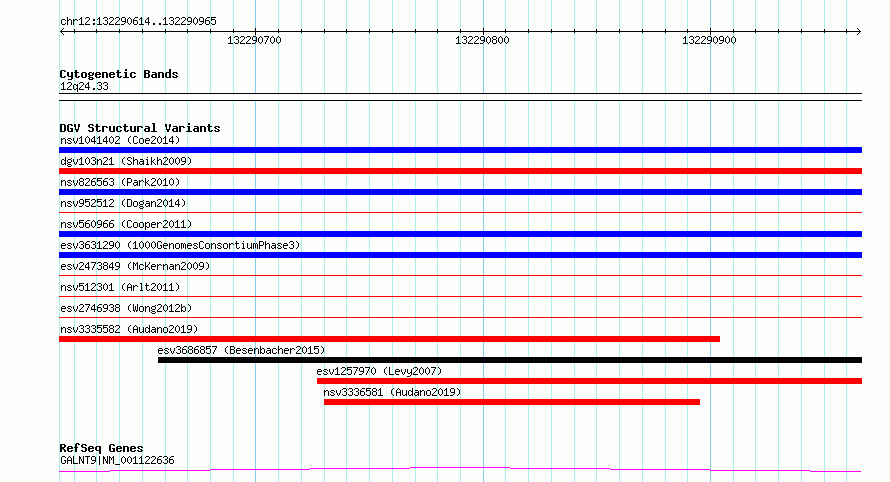The width and height of the screenshot is (890, 482).
Task: Click the Cytogenetic Bands track heading
Action: coord(119,74)
